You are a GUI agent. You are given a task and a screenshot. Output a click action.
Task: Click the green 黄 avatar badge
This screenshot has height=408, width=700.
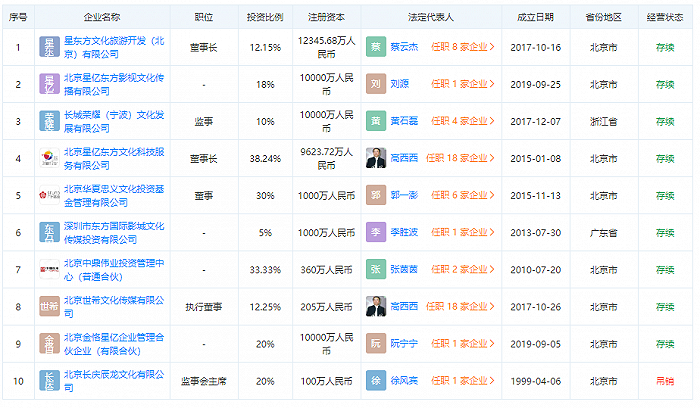[376, 121]
